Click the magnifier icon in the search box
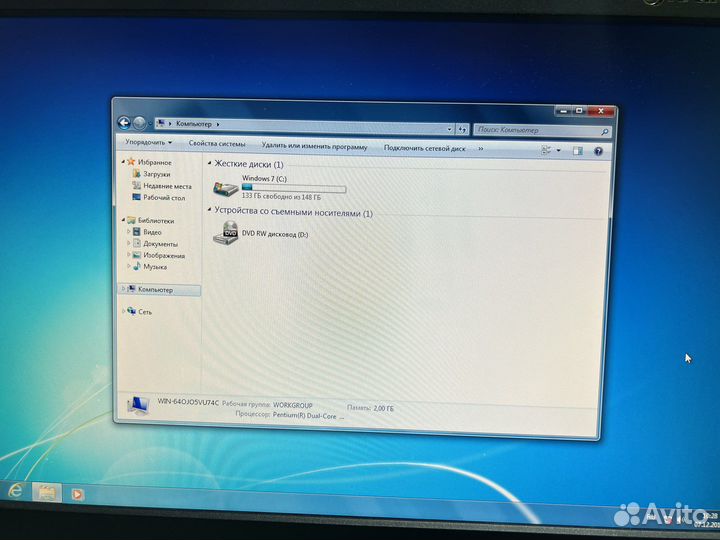720x540 pixels. (605, 133)
